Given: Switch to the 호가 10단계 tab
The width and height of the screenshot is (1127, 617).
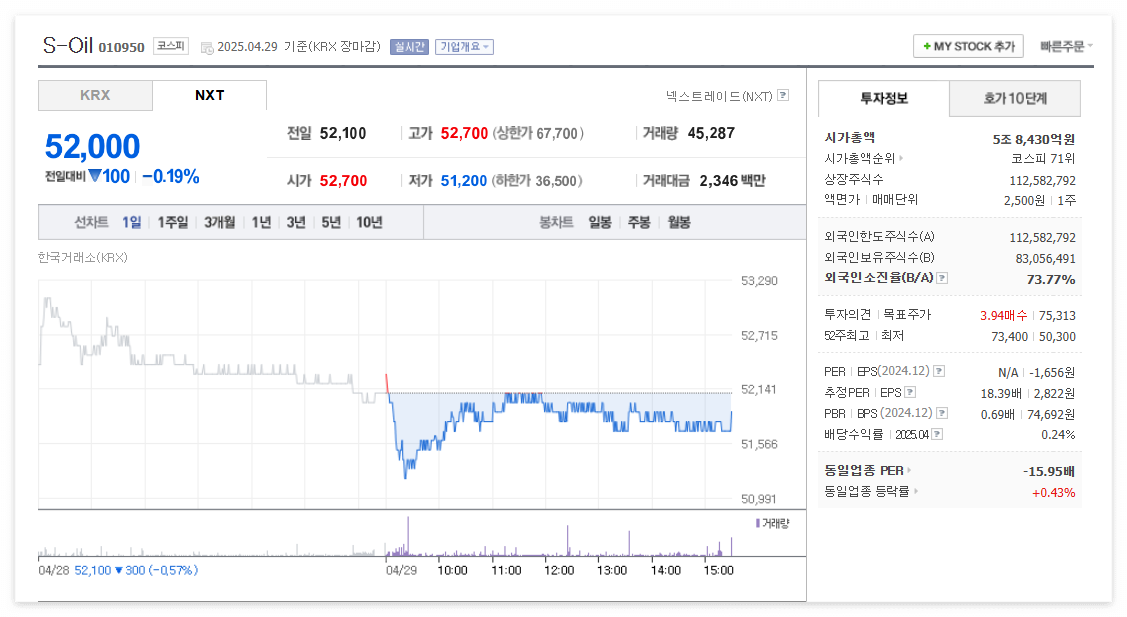Looking at the screenshot, I should click(x=1015, y=98).
